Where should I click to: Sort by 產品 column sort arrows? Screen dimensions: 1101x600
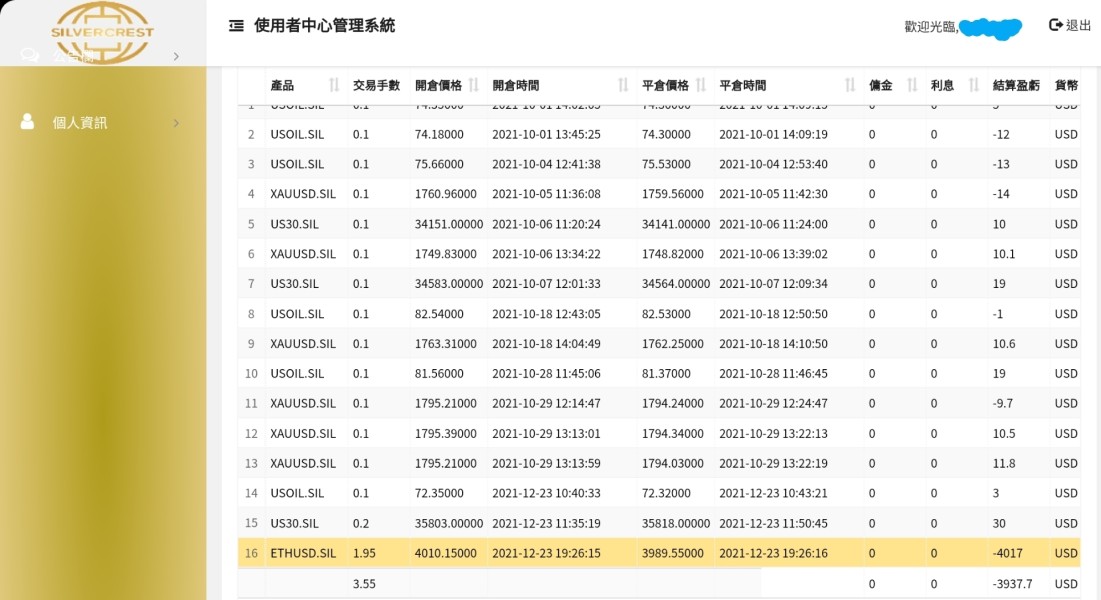(334, 85)
